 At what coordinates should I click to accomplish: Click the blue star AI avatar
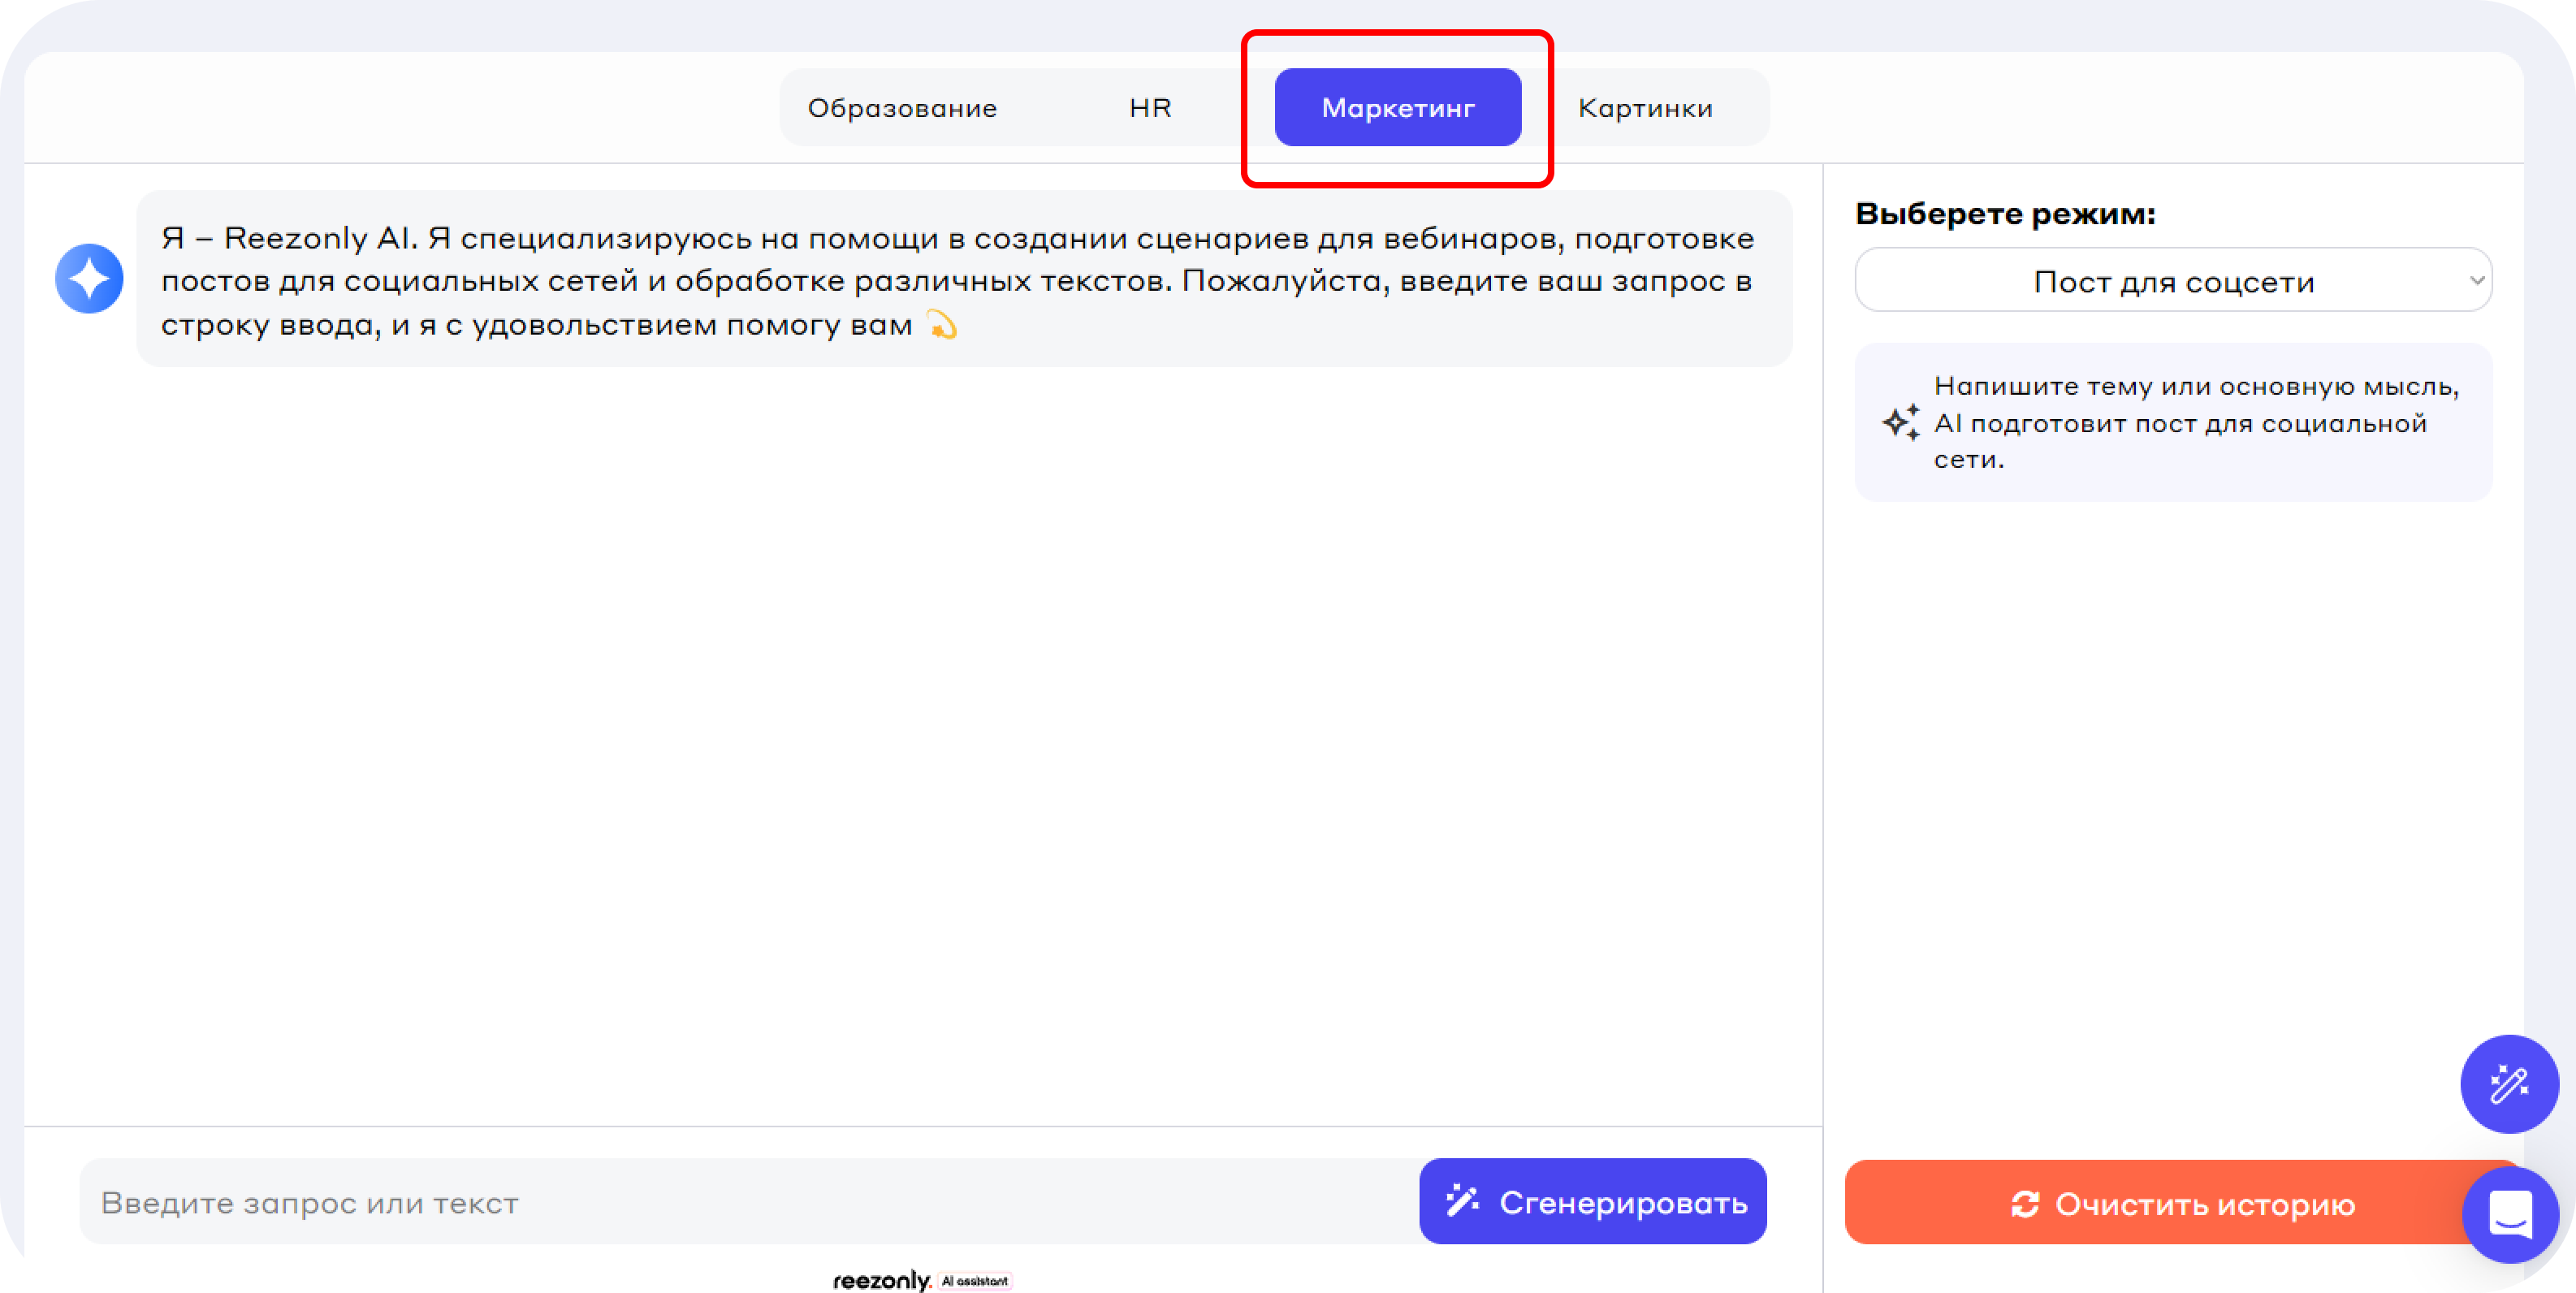(89, 278)
